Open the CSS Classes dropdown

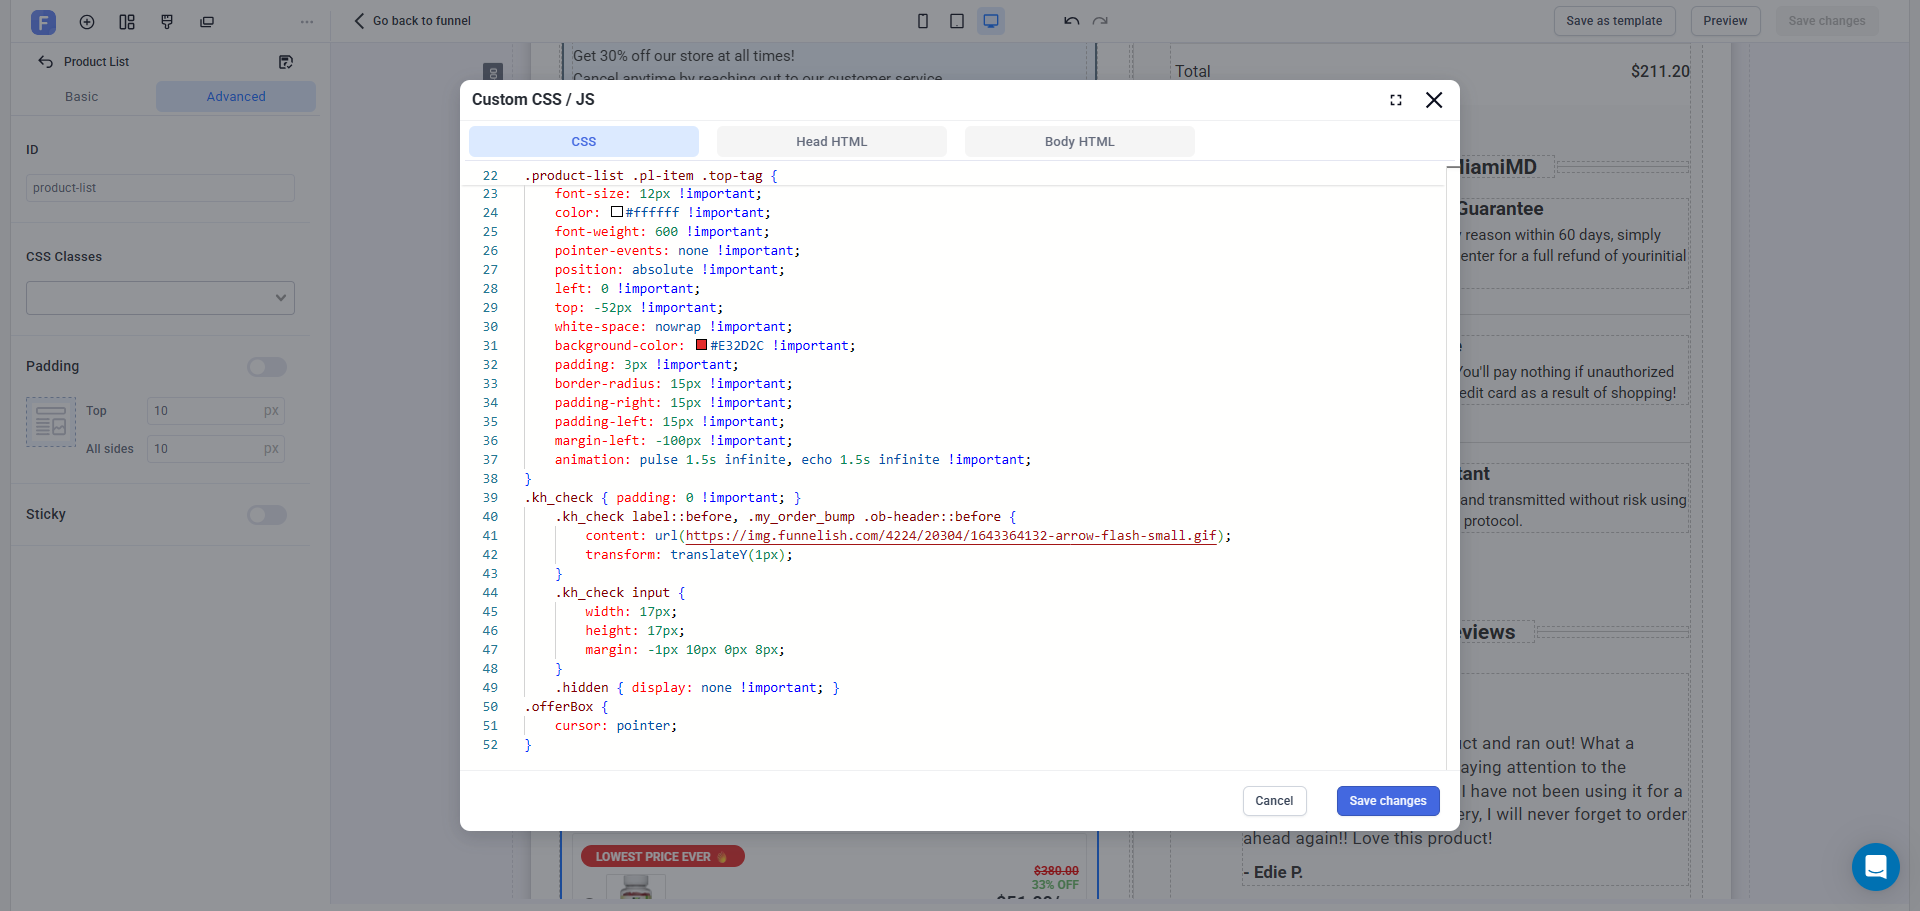(x=160, y=298)
